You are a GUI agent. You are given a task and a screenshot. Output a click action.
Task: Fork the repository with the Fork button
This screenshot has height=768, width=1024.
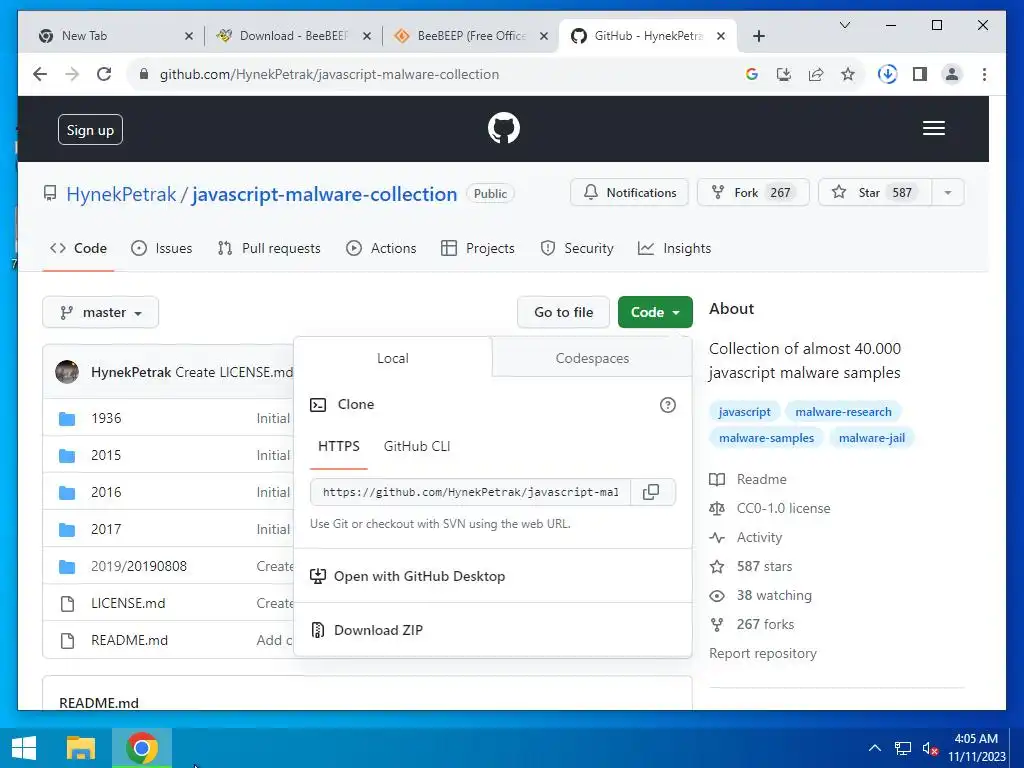coord(754,193)
